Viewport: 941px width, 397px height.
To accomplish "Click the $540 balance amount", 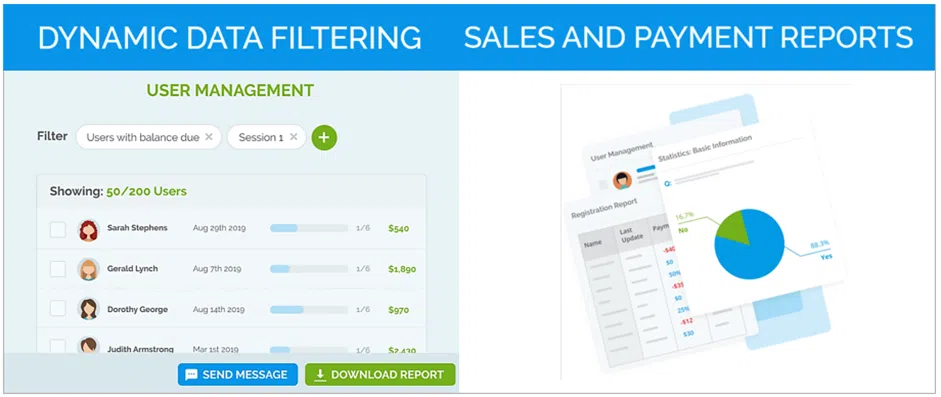I will [398, 228].
